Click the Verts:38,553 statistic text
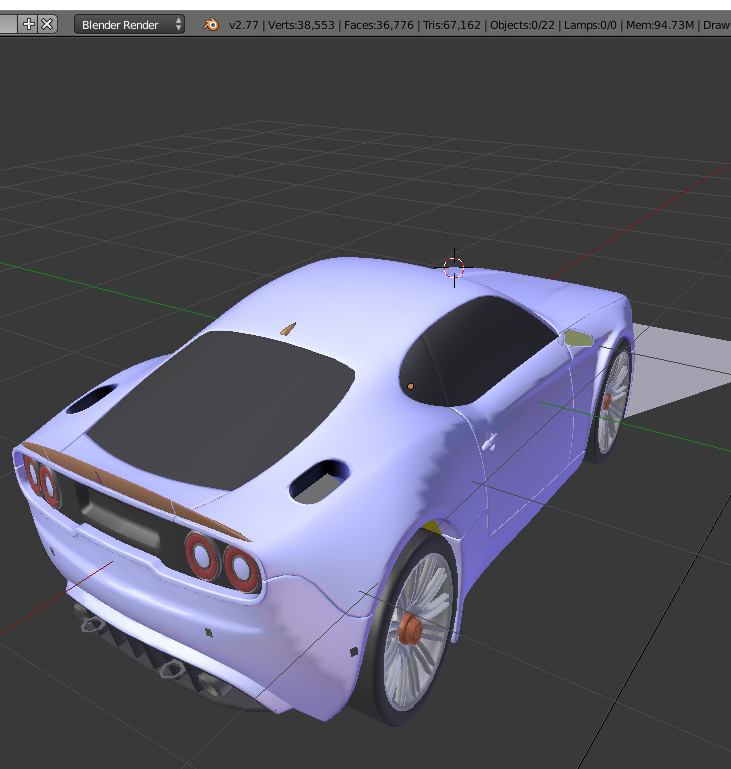Screen dimensions: 731x769 [301, 25]
